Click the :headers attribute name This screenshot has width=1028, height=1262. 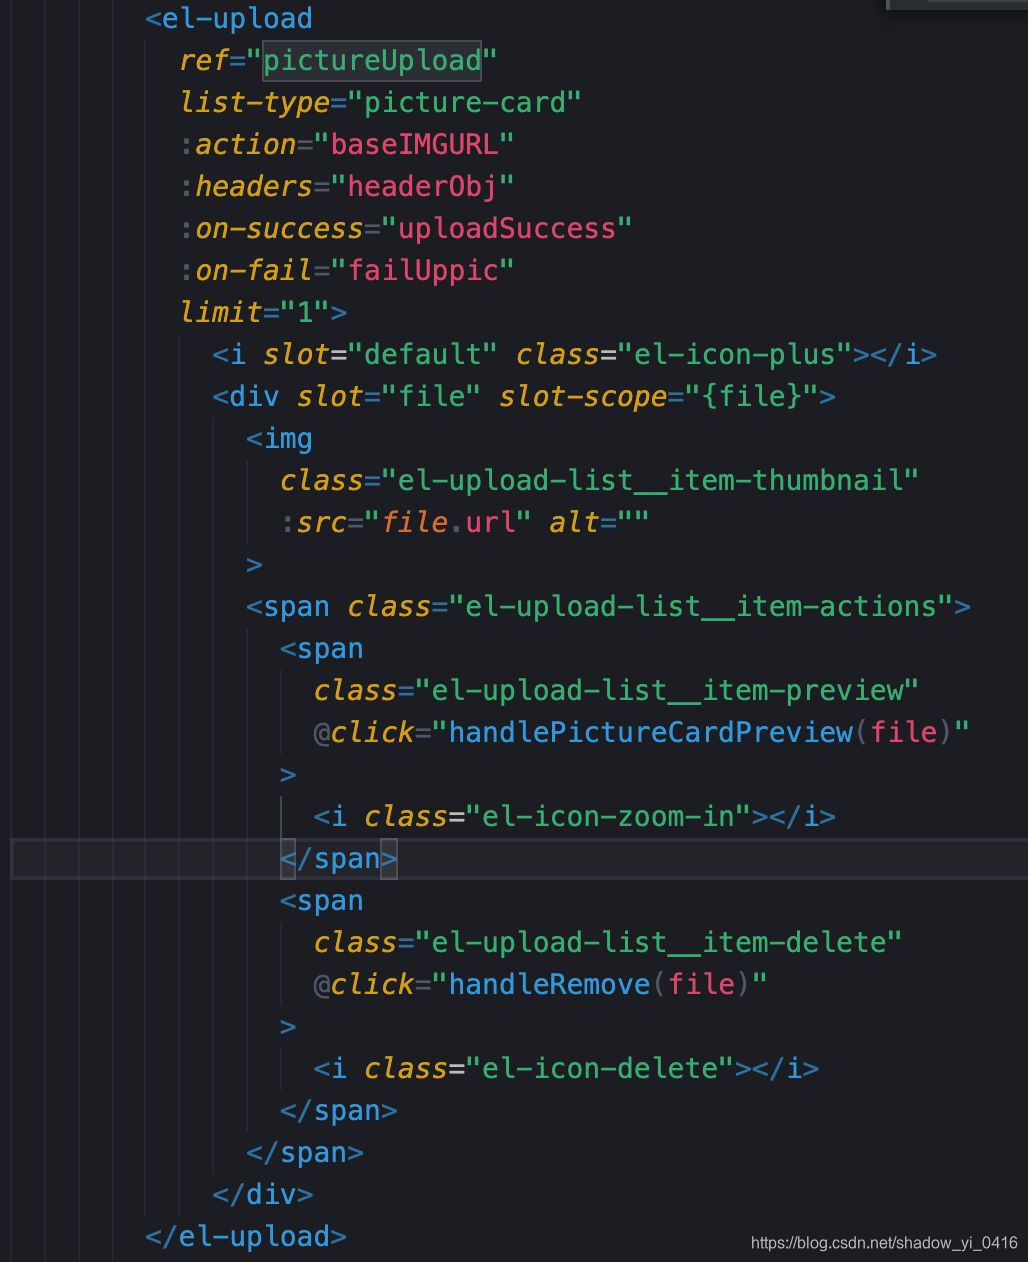click(247, 187)
